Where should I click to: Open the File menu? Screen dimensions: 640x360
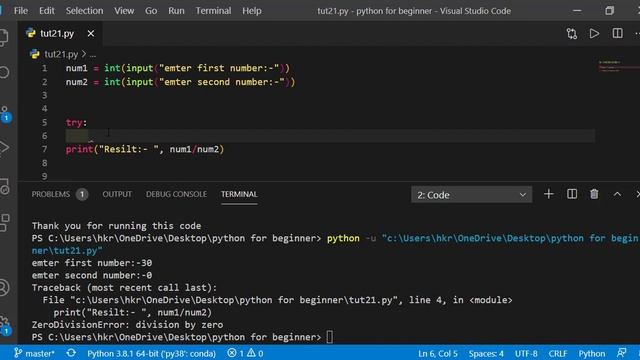[21, 11]
